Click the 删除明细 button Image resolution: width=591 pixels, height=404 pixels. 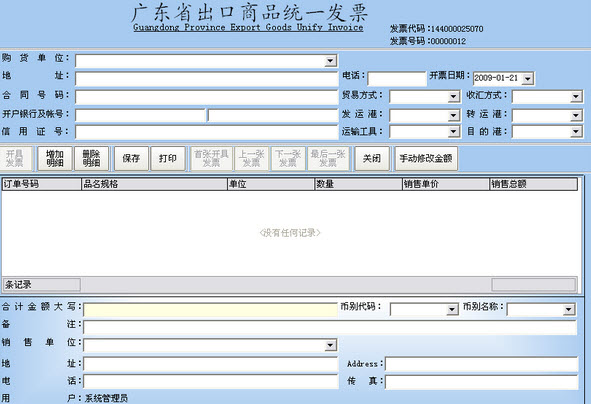tap(91, 159)
